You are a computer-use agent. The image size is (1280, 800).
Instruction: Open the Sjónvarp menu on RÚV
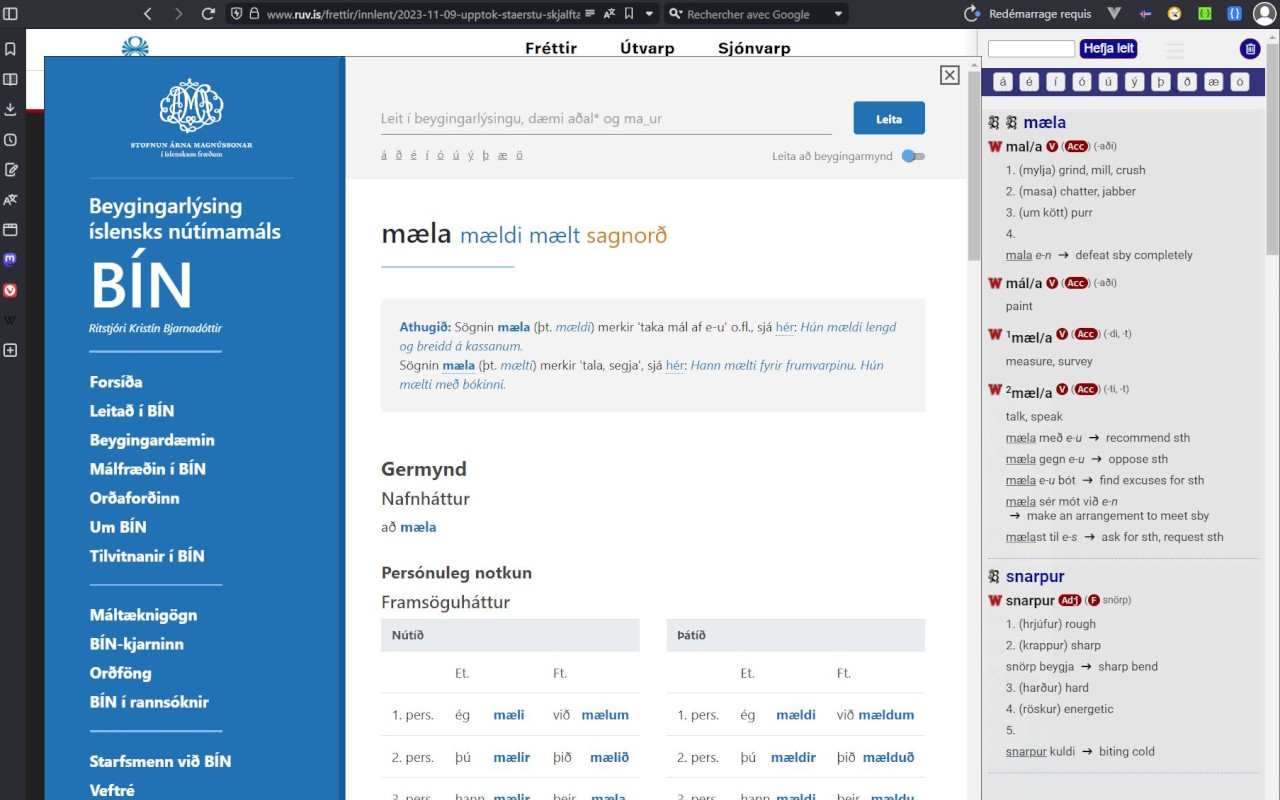click(754, 48)
